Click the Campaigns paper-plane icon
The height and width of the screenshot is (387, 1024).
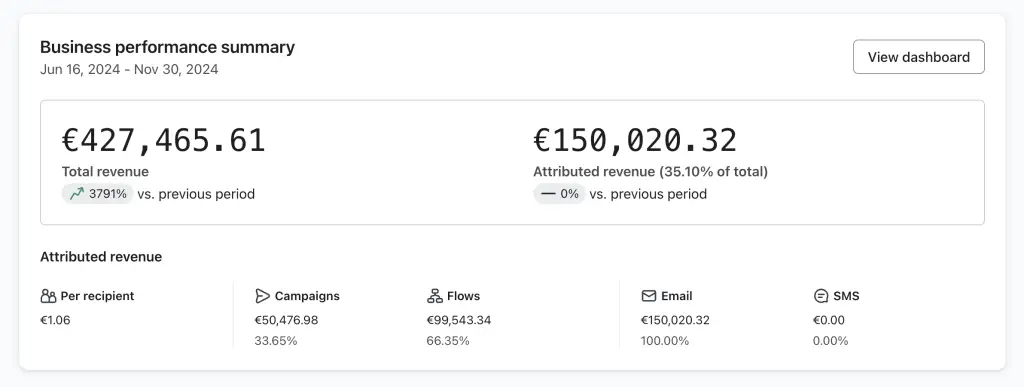[263, 296]
